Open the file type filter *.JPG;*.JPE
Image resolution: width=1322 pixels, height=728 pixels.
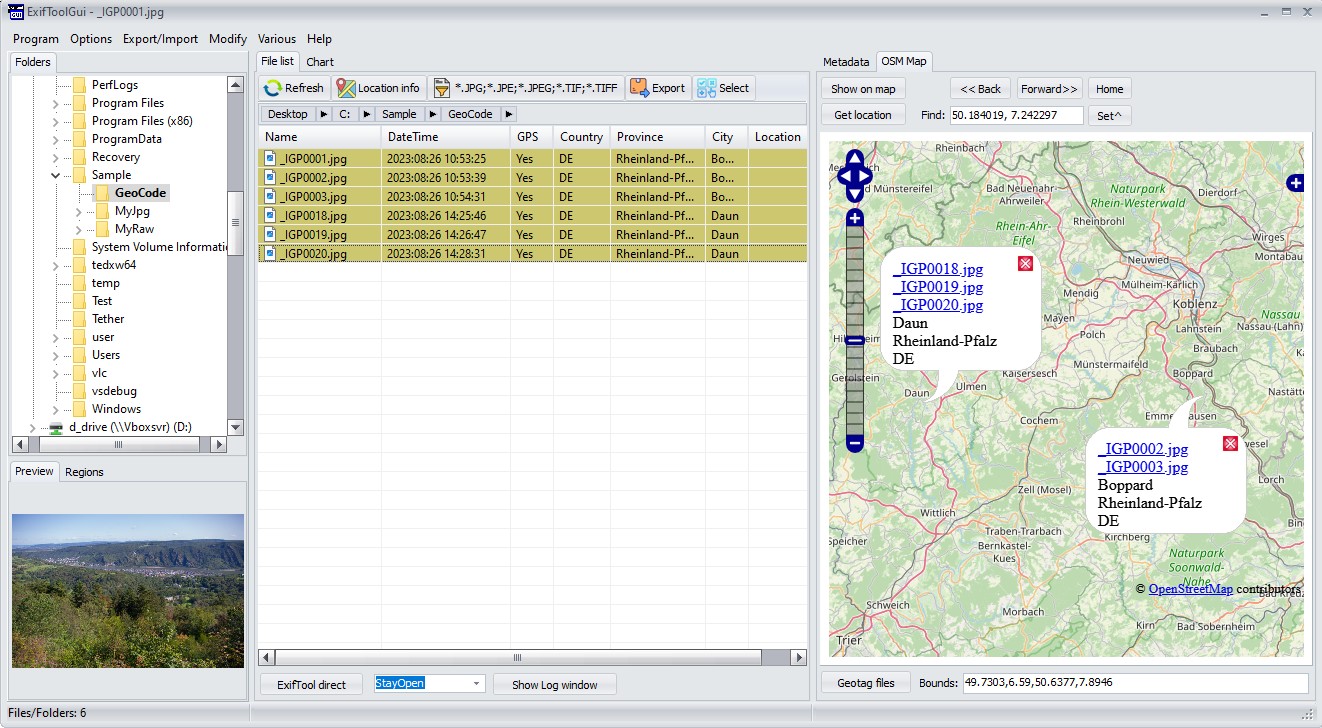pyautogui.click(x=526, y=88)
